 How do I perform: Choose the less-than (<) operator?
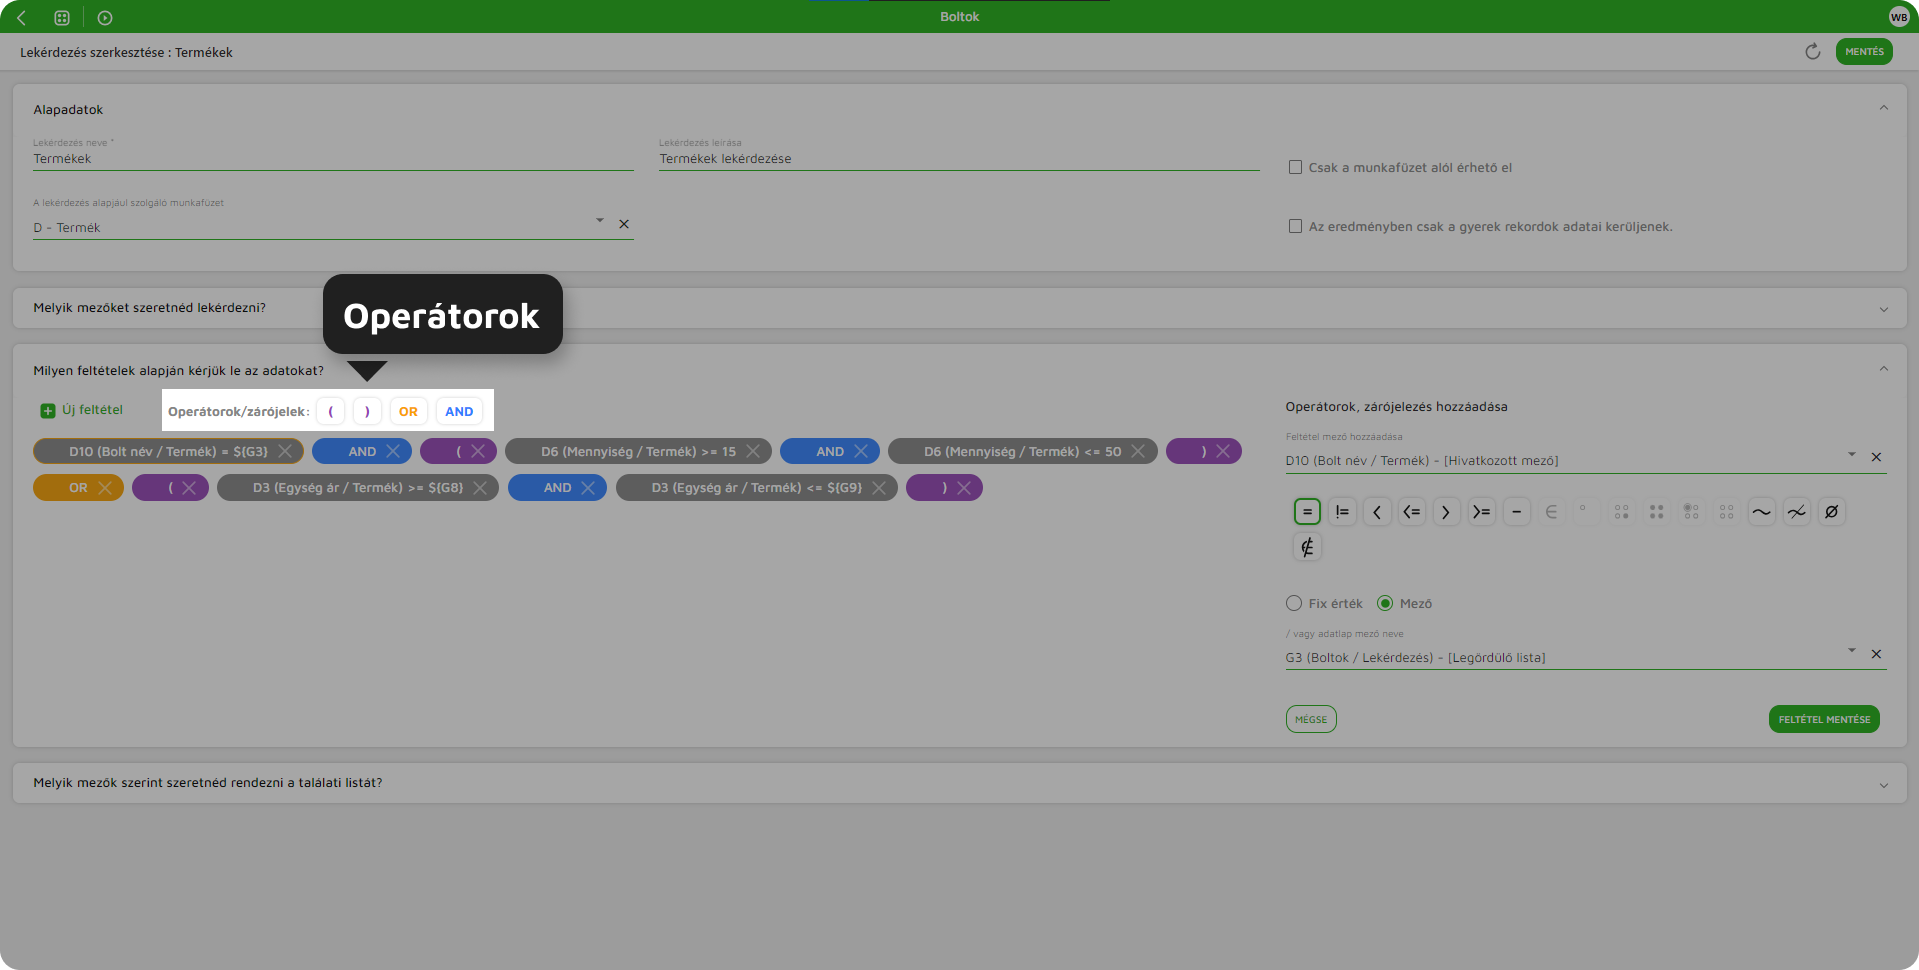point(1377,512)
